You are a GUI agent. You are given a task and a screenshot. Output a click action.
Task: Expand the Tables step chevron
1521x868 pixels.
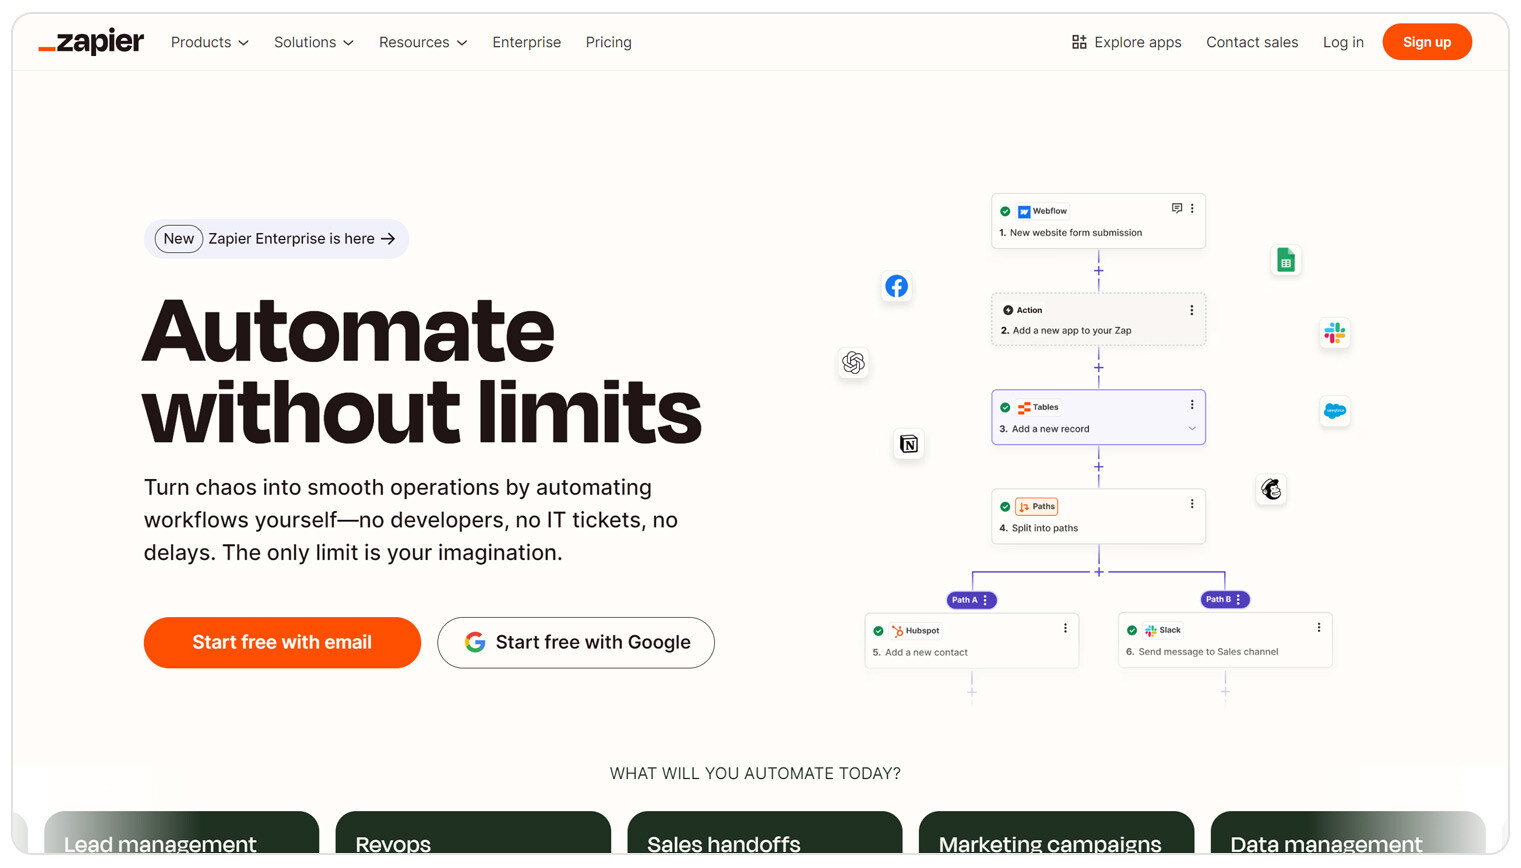[1192, 429]
